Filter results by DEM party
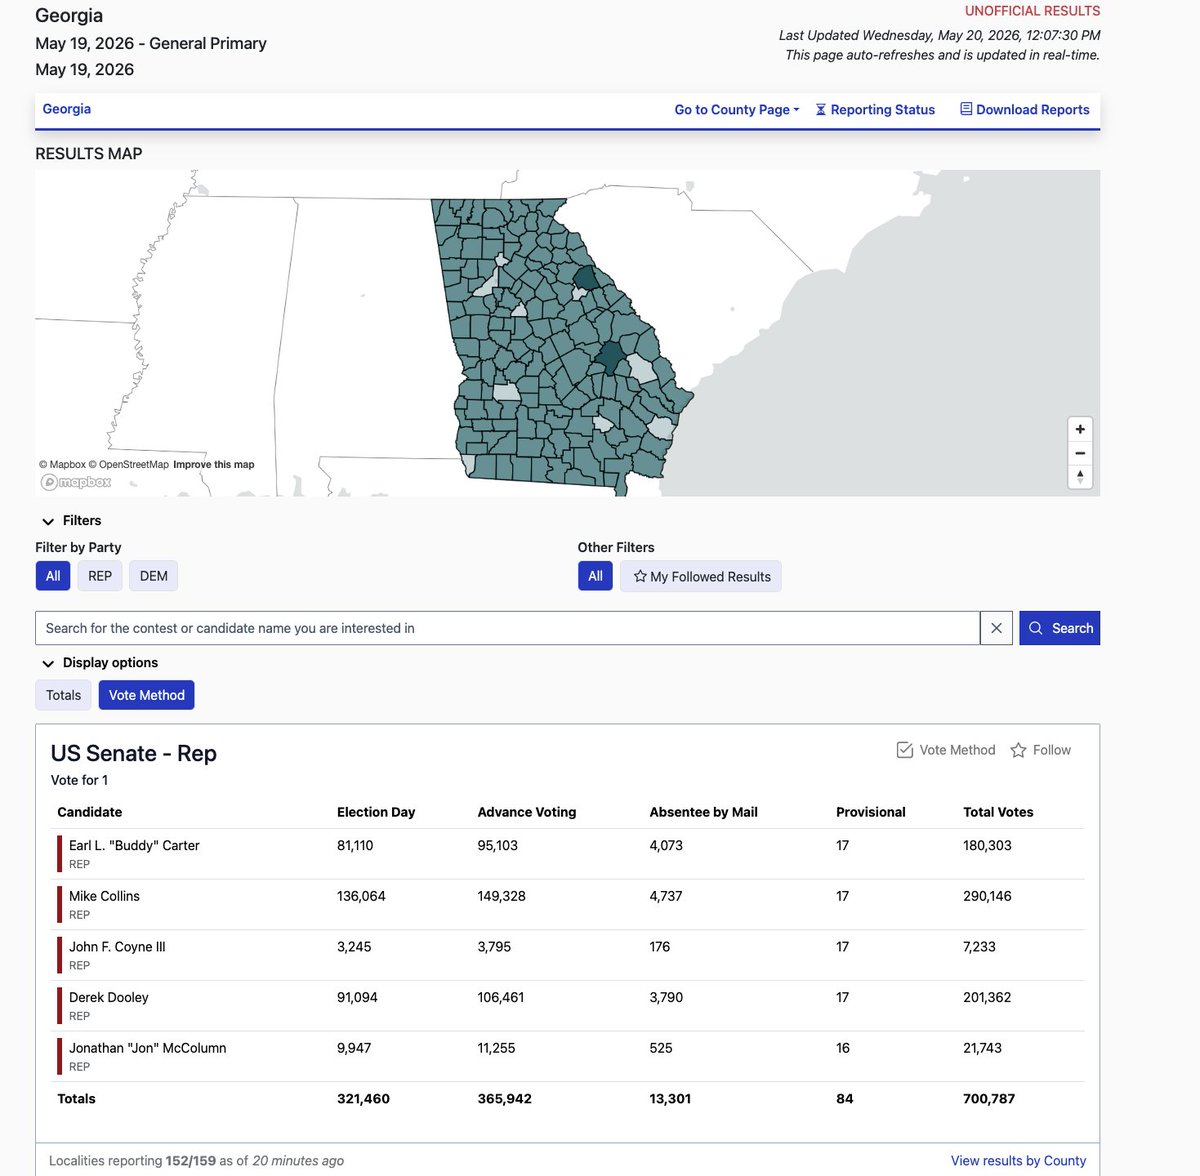 pos(154,576)
